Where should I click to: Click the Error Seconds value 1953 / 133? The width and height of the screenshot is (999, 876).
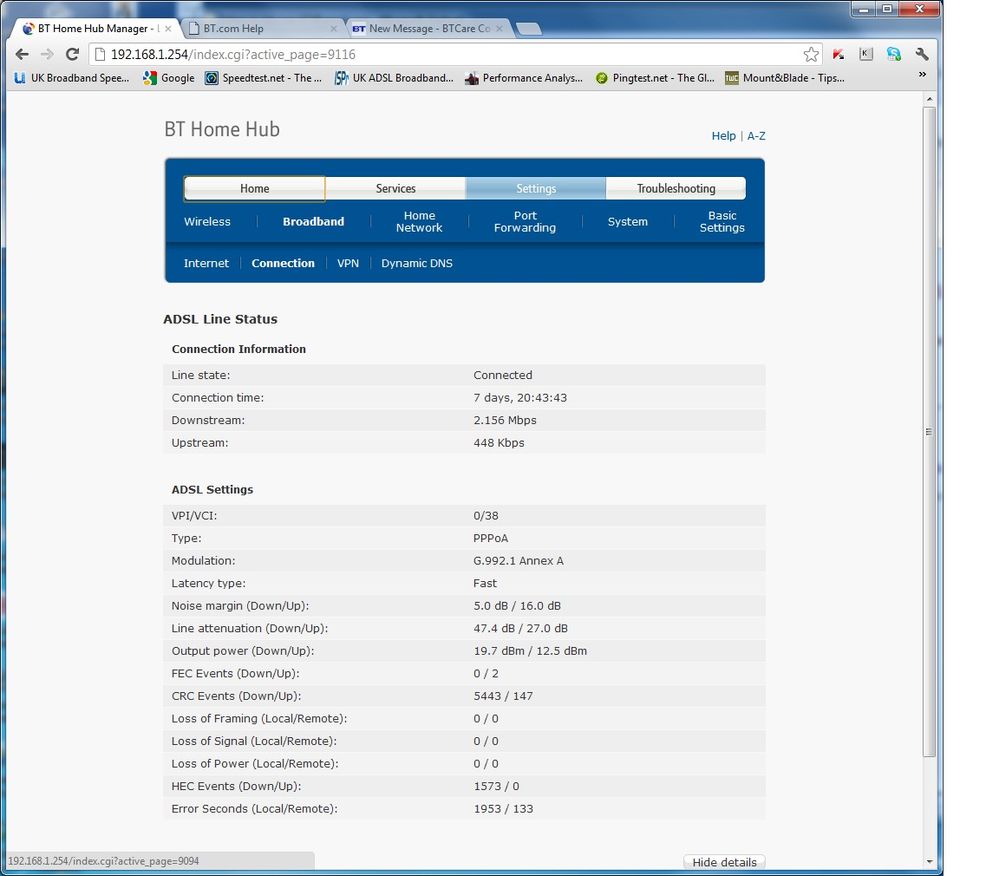pyautogui.click(x=503, y=808)
